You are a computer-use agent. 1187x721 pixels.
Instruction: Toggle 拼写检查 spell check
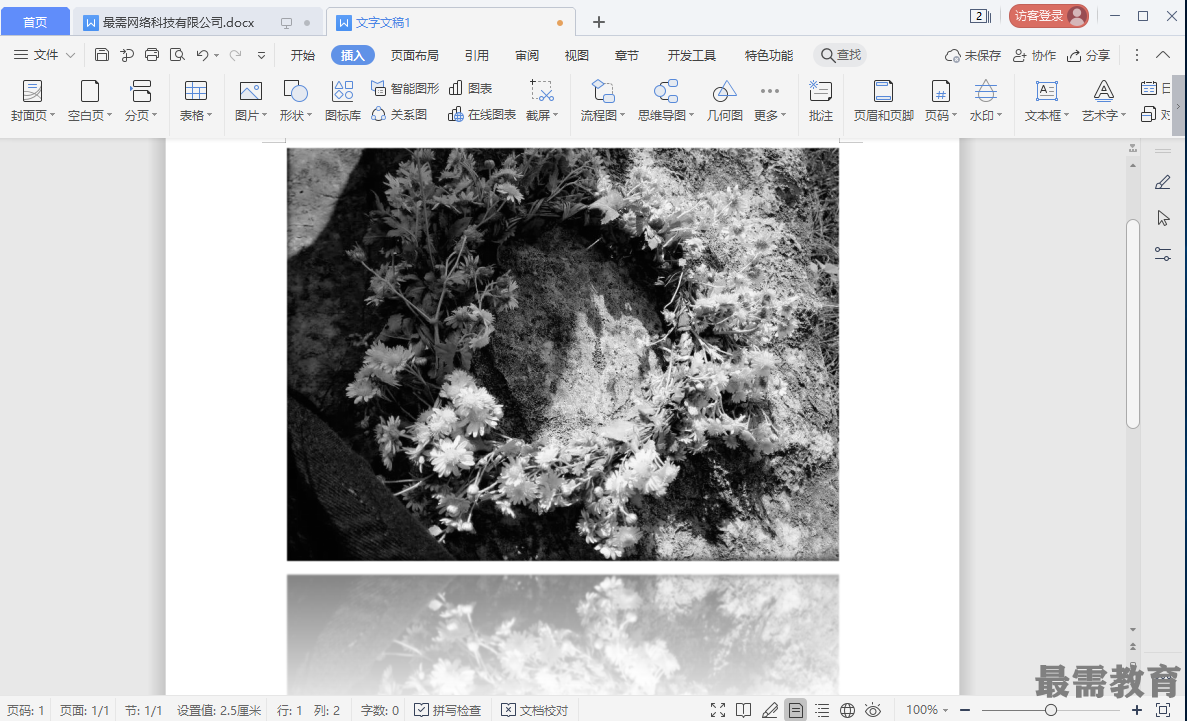click(447, 710)
